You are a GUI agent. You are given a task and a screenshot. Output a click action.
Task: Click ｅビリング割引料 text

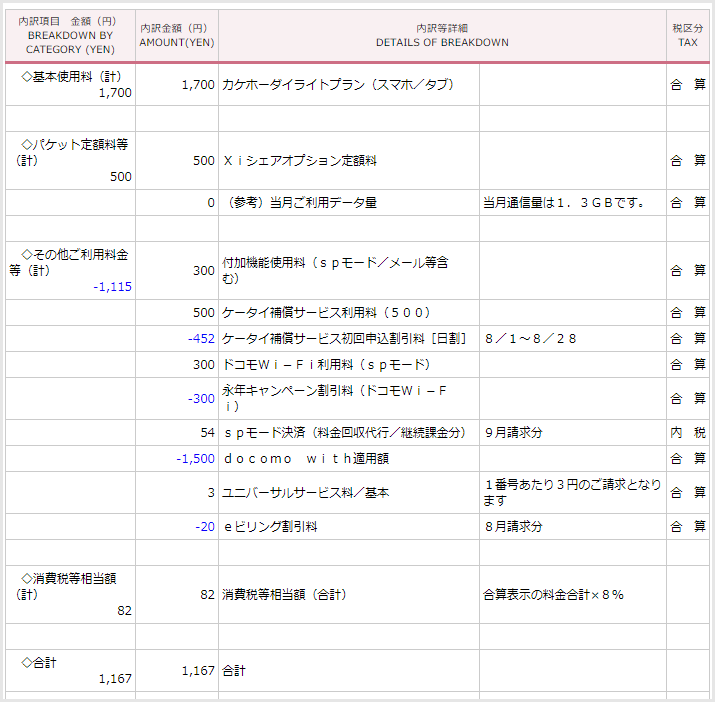point(270,526)
